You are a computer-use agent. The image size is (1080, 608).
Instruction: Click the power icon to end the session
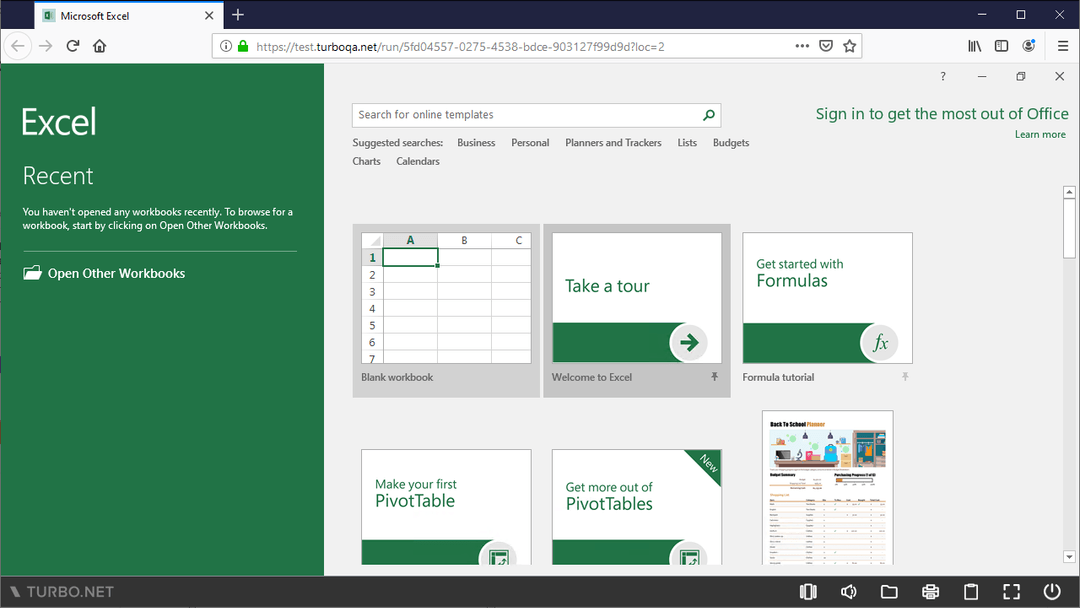tap(1051, 591)
